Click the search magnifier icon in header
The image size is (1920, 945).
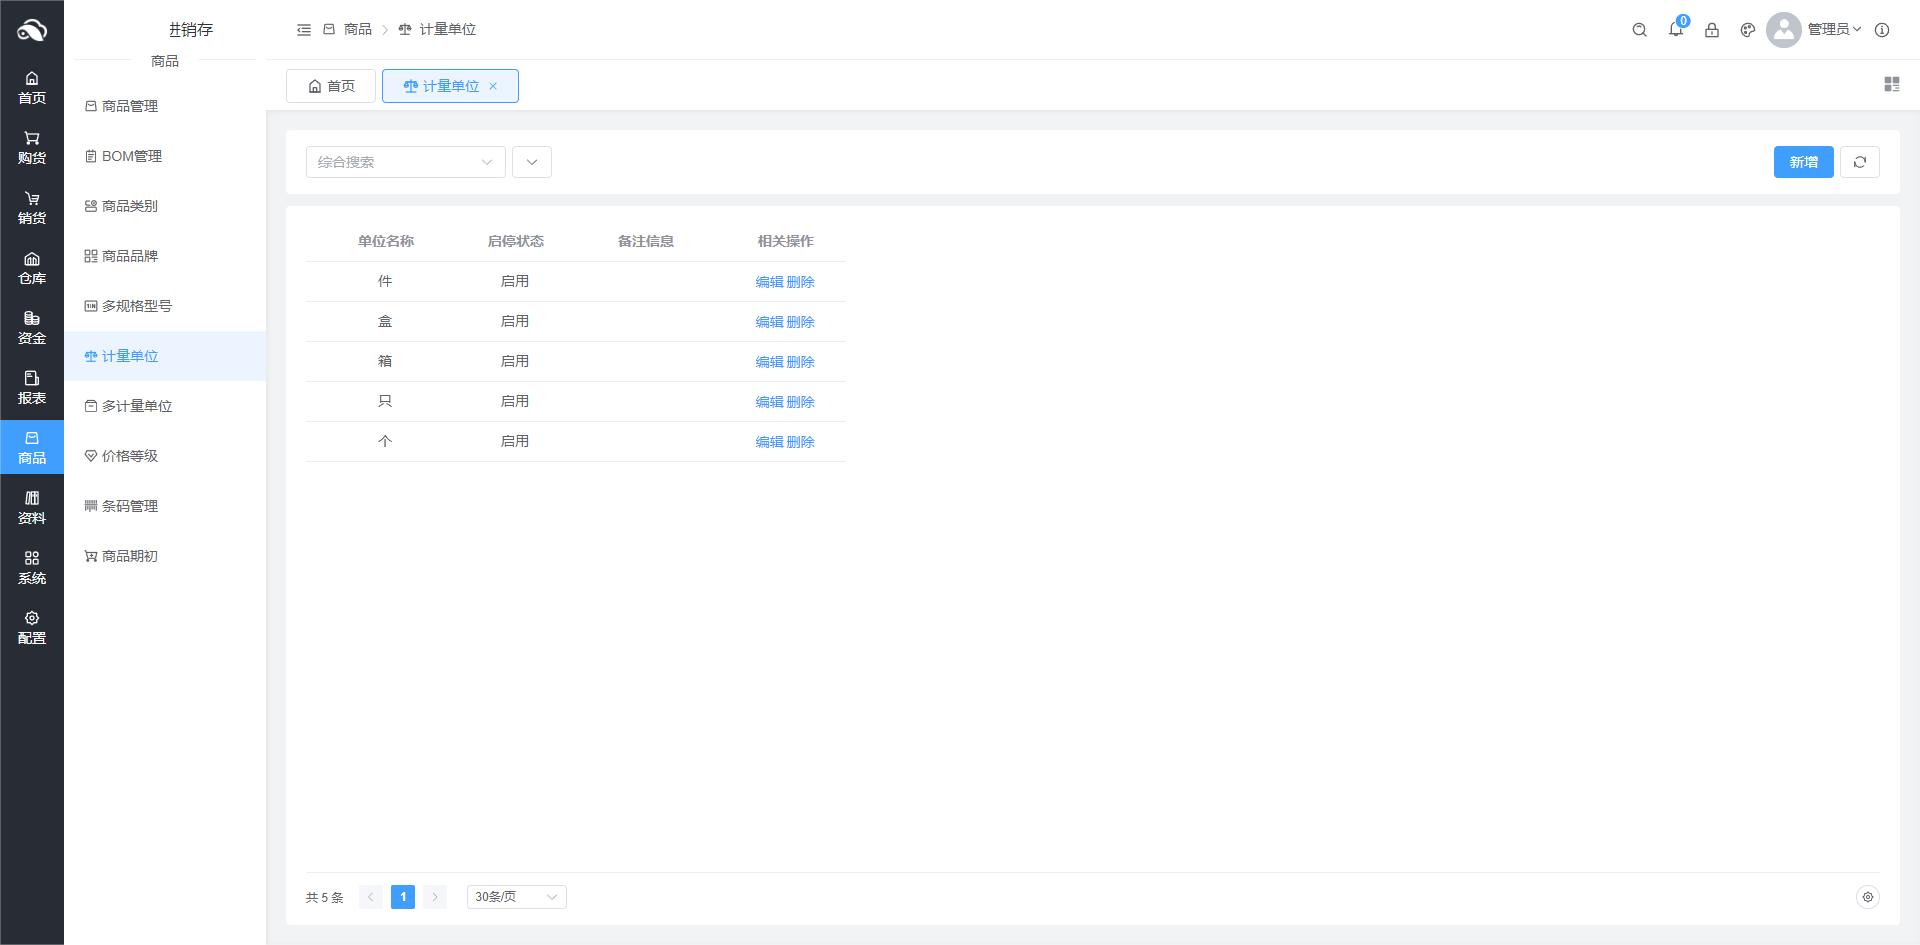point(1639,30)
